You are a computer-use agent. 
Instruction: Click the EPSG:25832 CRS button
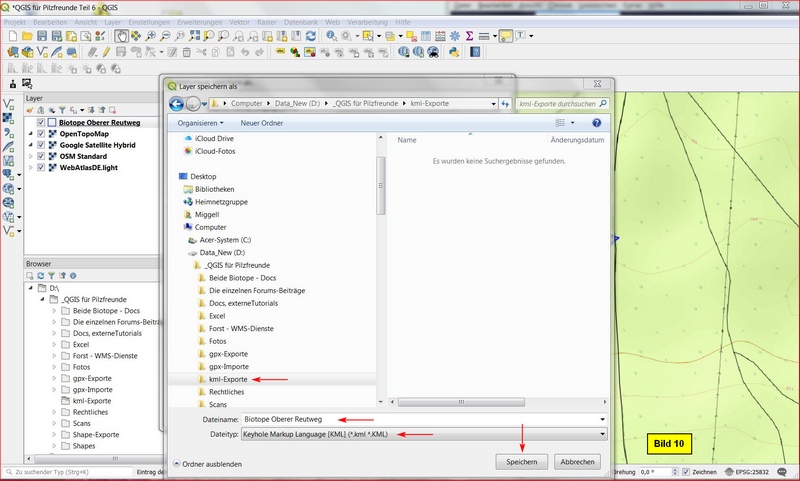[x=747, y=472]
